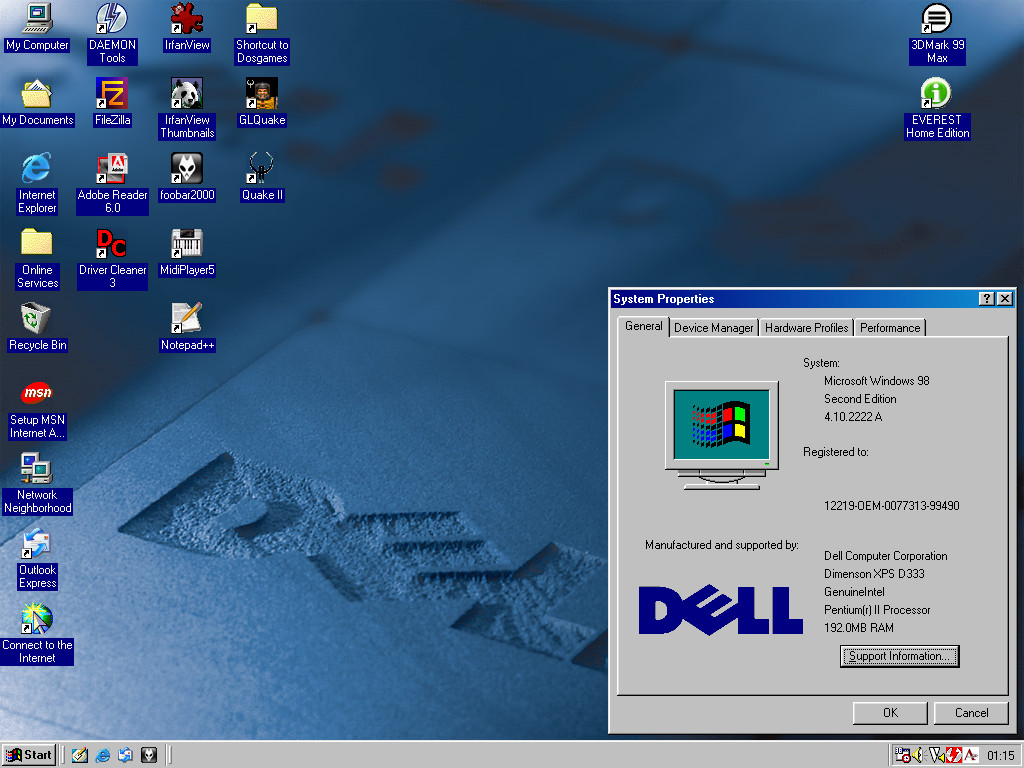Switch to the Device Manager tab
1024x768 pixels.
714,328
